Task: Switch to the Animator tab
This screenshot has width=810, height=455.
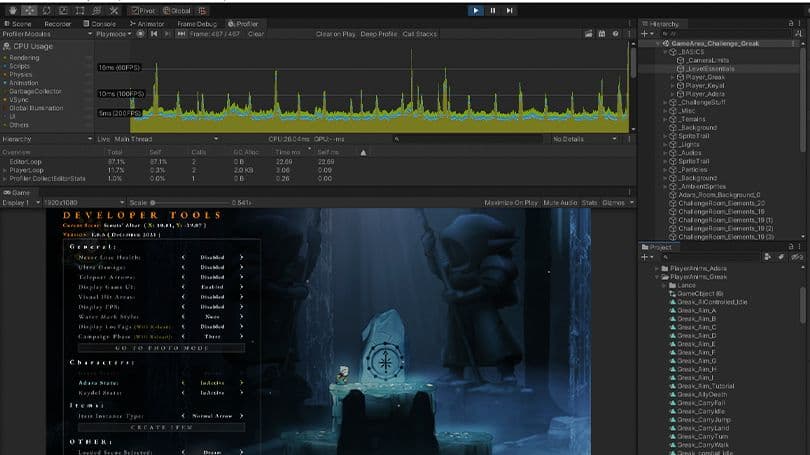Action: point(149,22)
